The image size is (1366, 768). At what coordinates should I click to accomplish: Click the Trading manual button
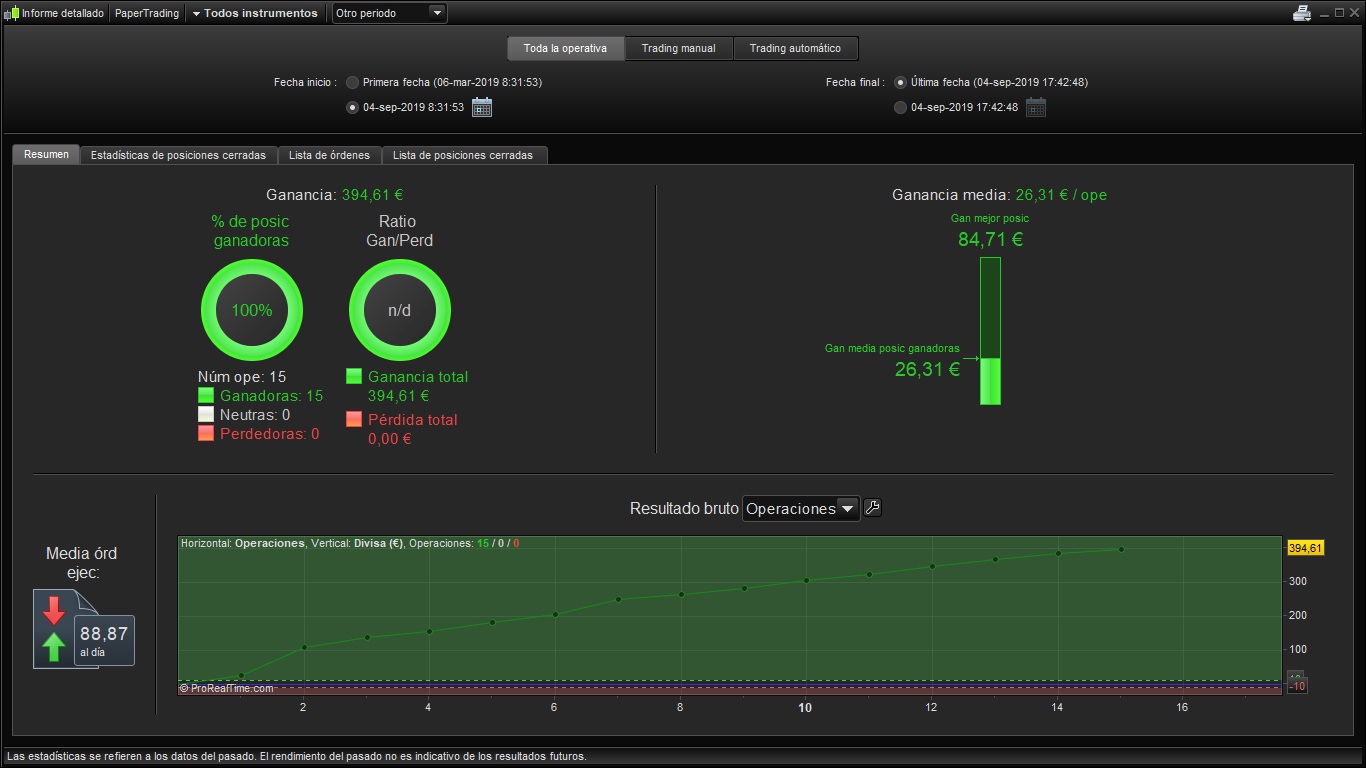[x=678, y=48]
